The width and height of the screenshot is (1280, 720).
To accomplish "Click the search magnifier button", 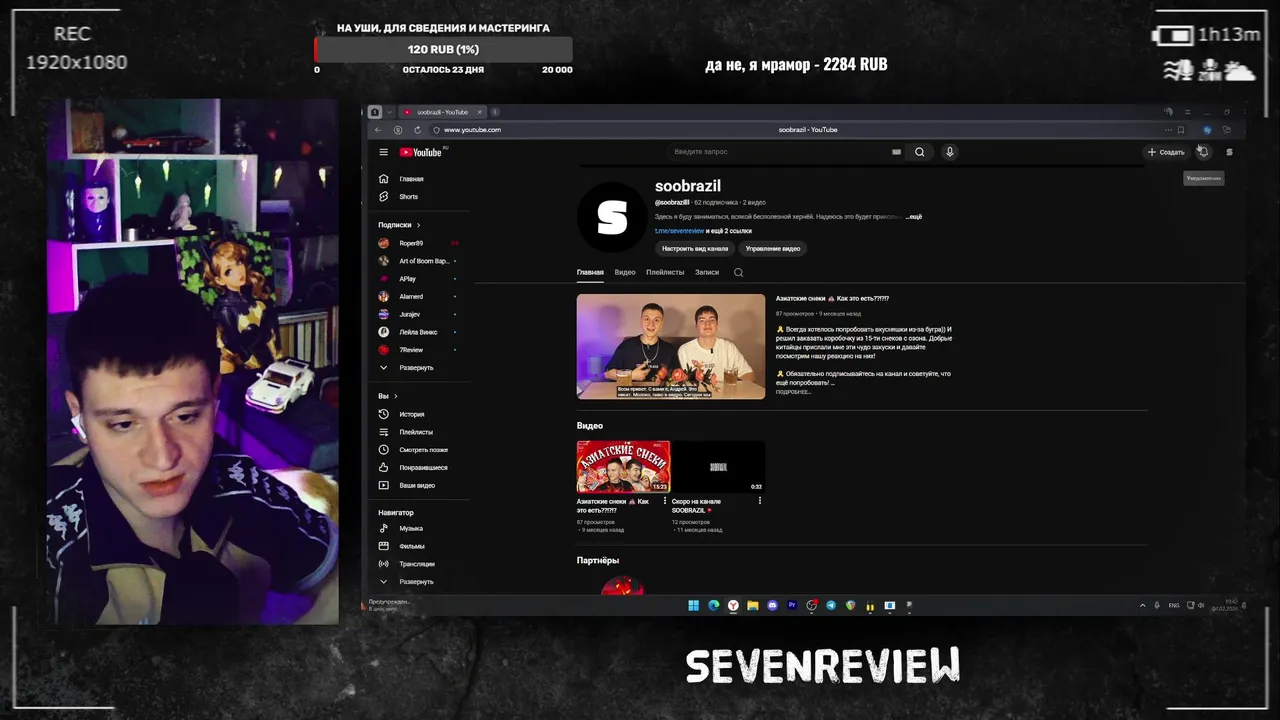I will 919,152.
